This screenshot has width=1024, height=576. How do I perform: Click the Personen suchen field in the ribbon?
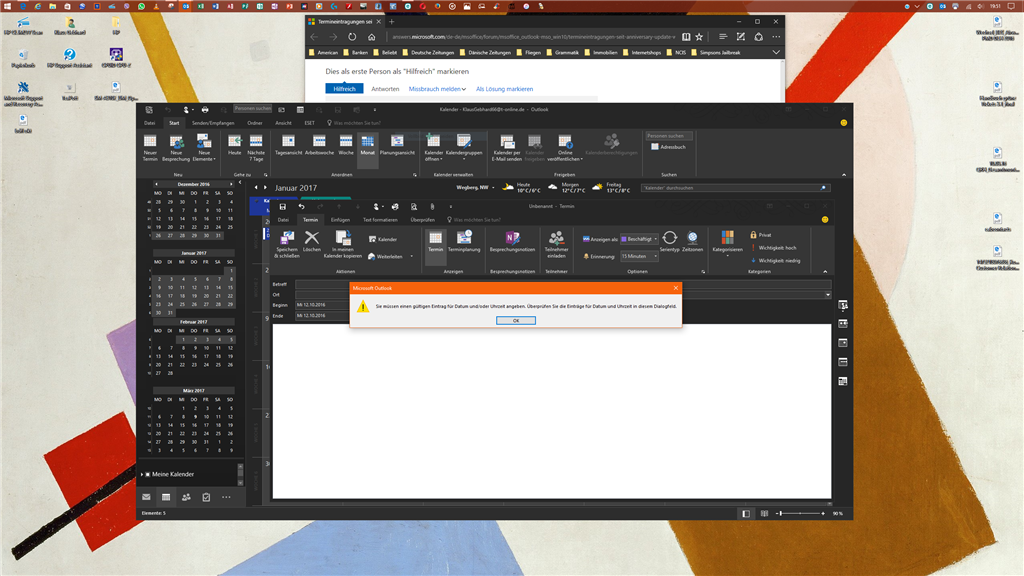pos(669,136)
